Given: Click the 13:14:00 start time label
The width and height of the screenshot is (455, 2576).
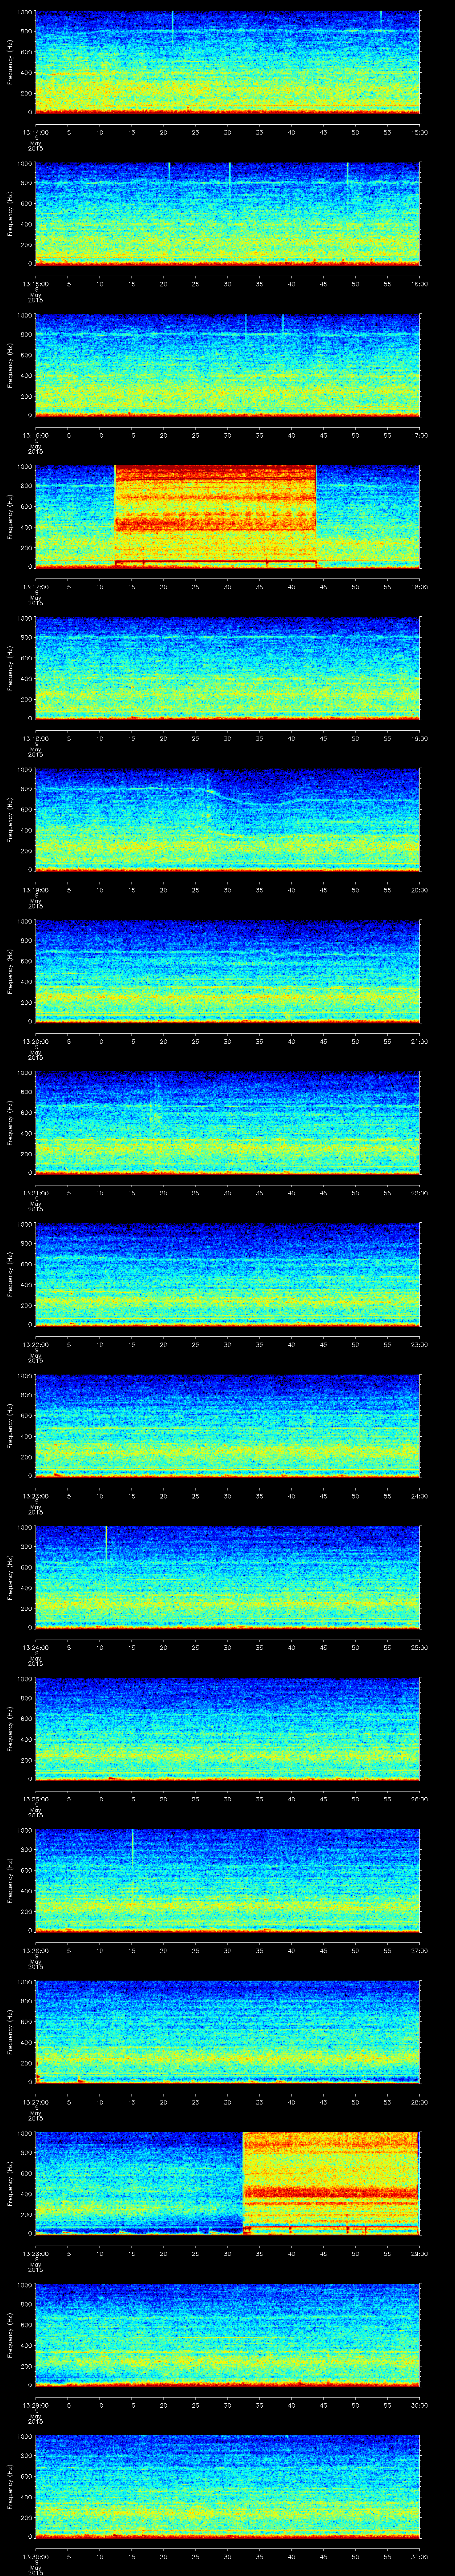Looking at the screenshot, I should [35, 131].
